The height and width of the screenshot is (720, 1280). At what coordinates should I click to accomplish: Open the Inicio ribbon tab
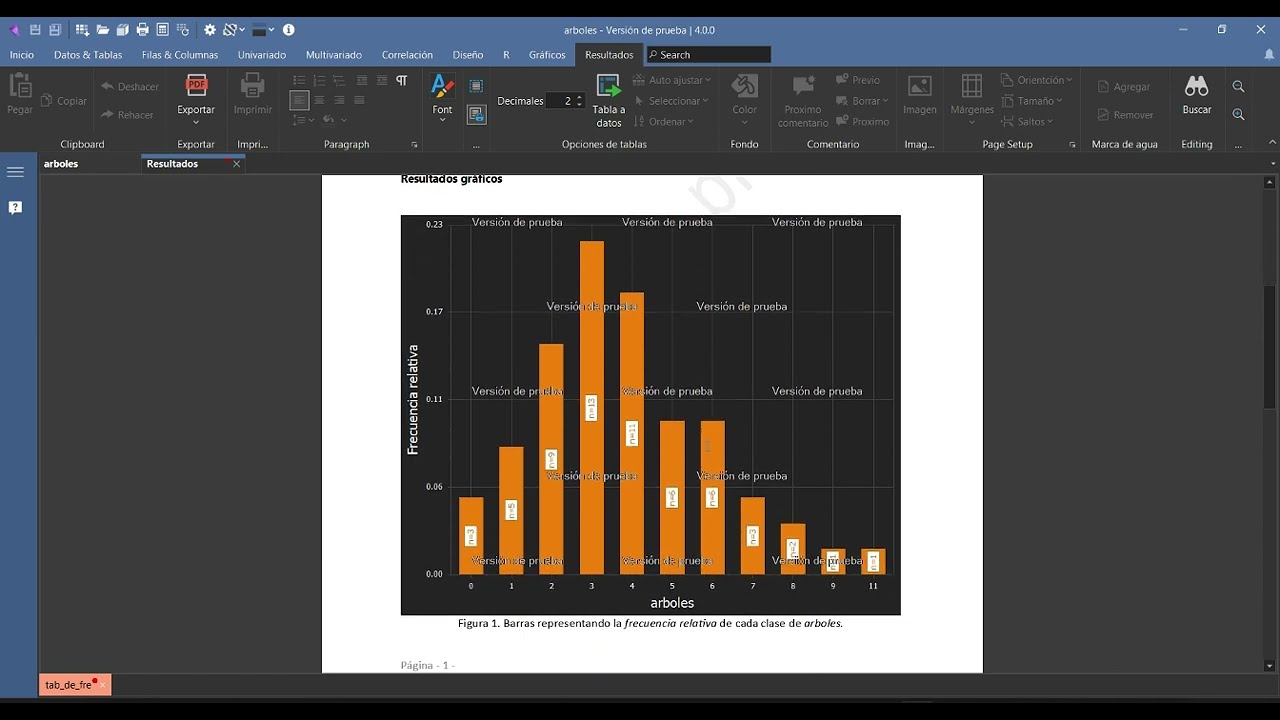[22, 55]
